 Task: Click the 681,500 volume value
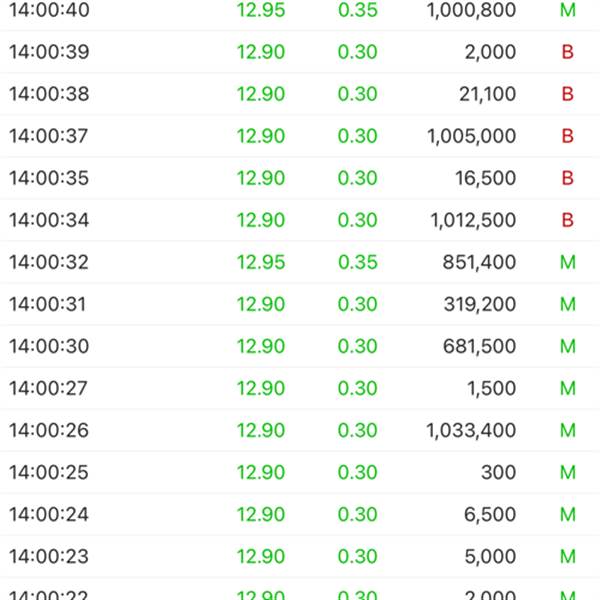pyautogui.click(x=479, y=346)
